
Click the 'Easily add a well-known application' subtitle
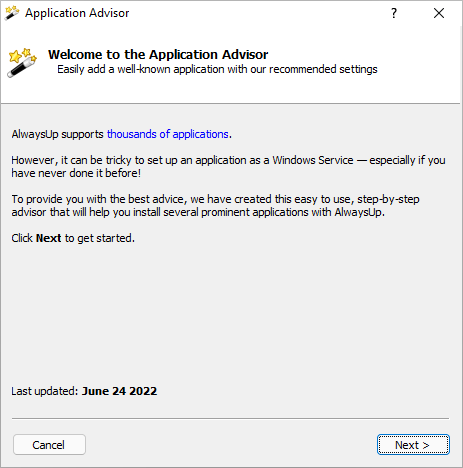[x=217, y=69]
